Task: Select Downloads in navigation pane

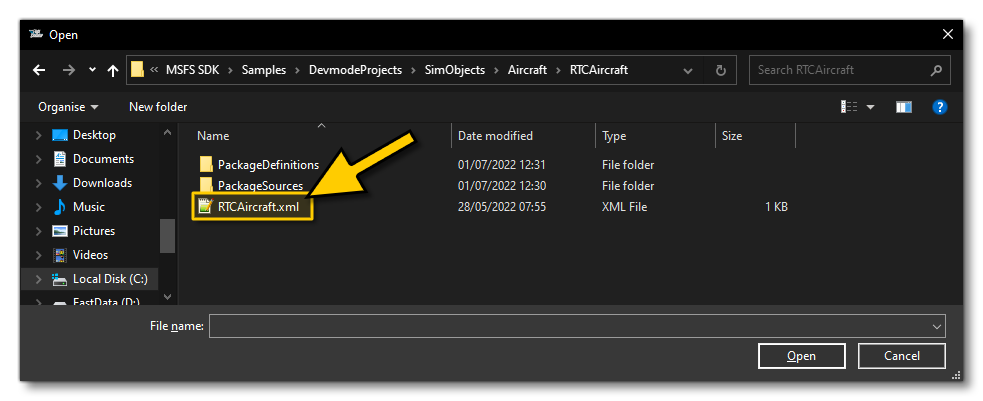Action: pos(102,183)
